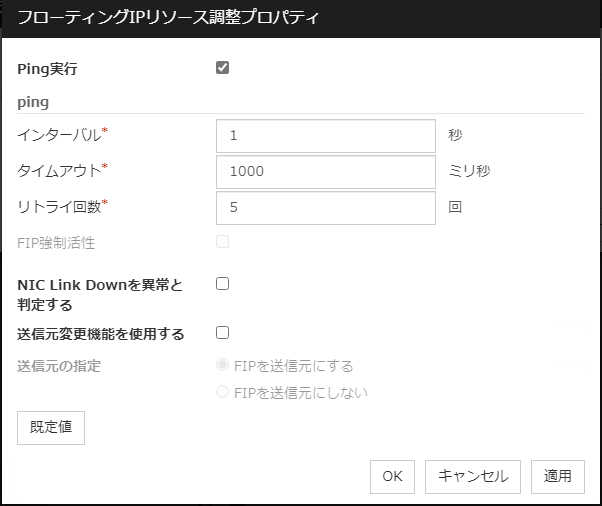This screenshot has height=506, width=602.
Task: Uncheck the Ping実行 checkbox
Action: pos(222,68)
